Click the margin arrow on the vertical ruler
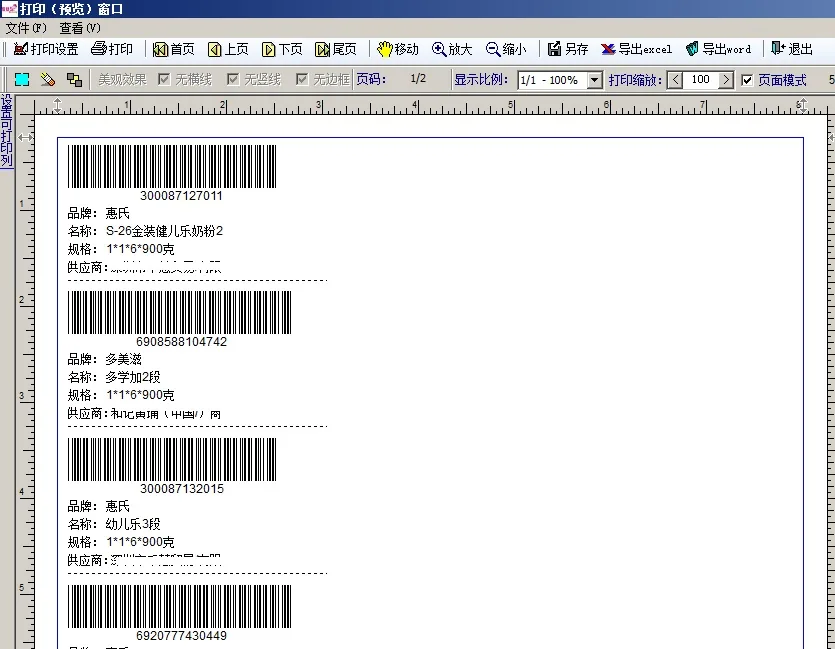This screenshot has height=649, width=835. (25, 137)
